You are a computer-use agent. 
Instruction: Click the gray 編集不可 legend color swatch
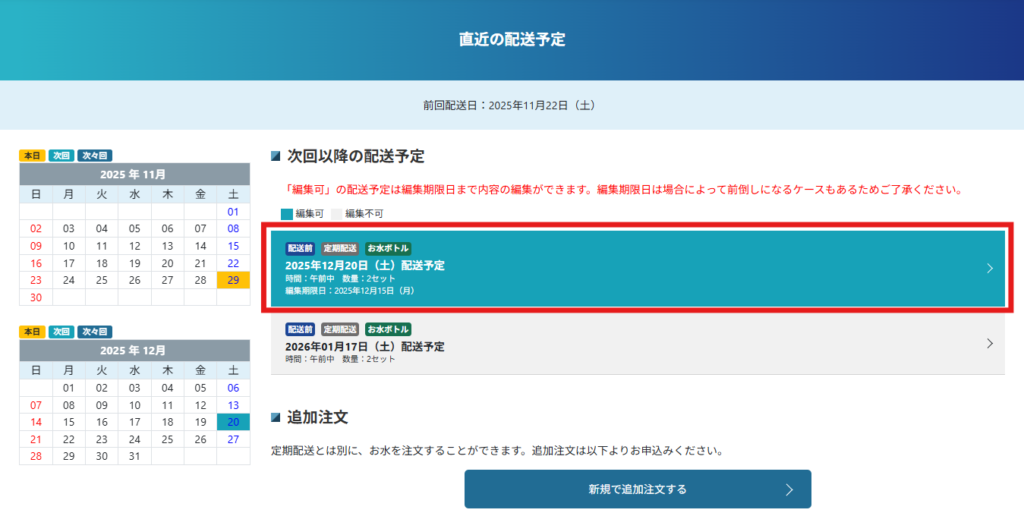335,214
